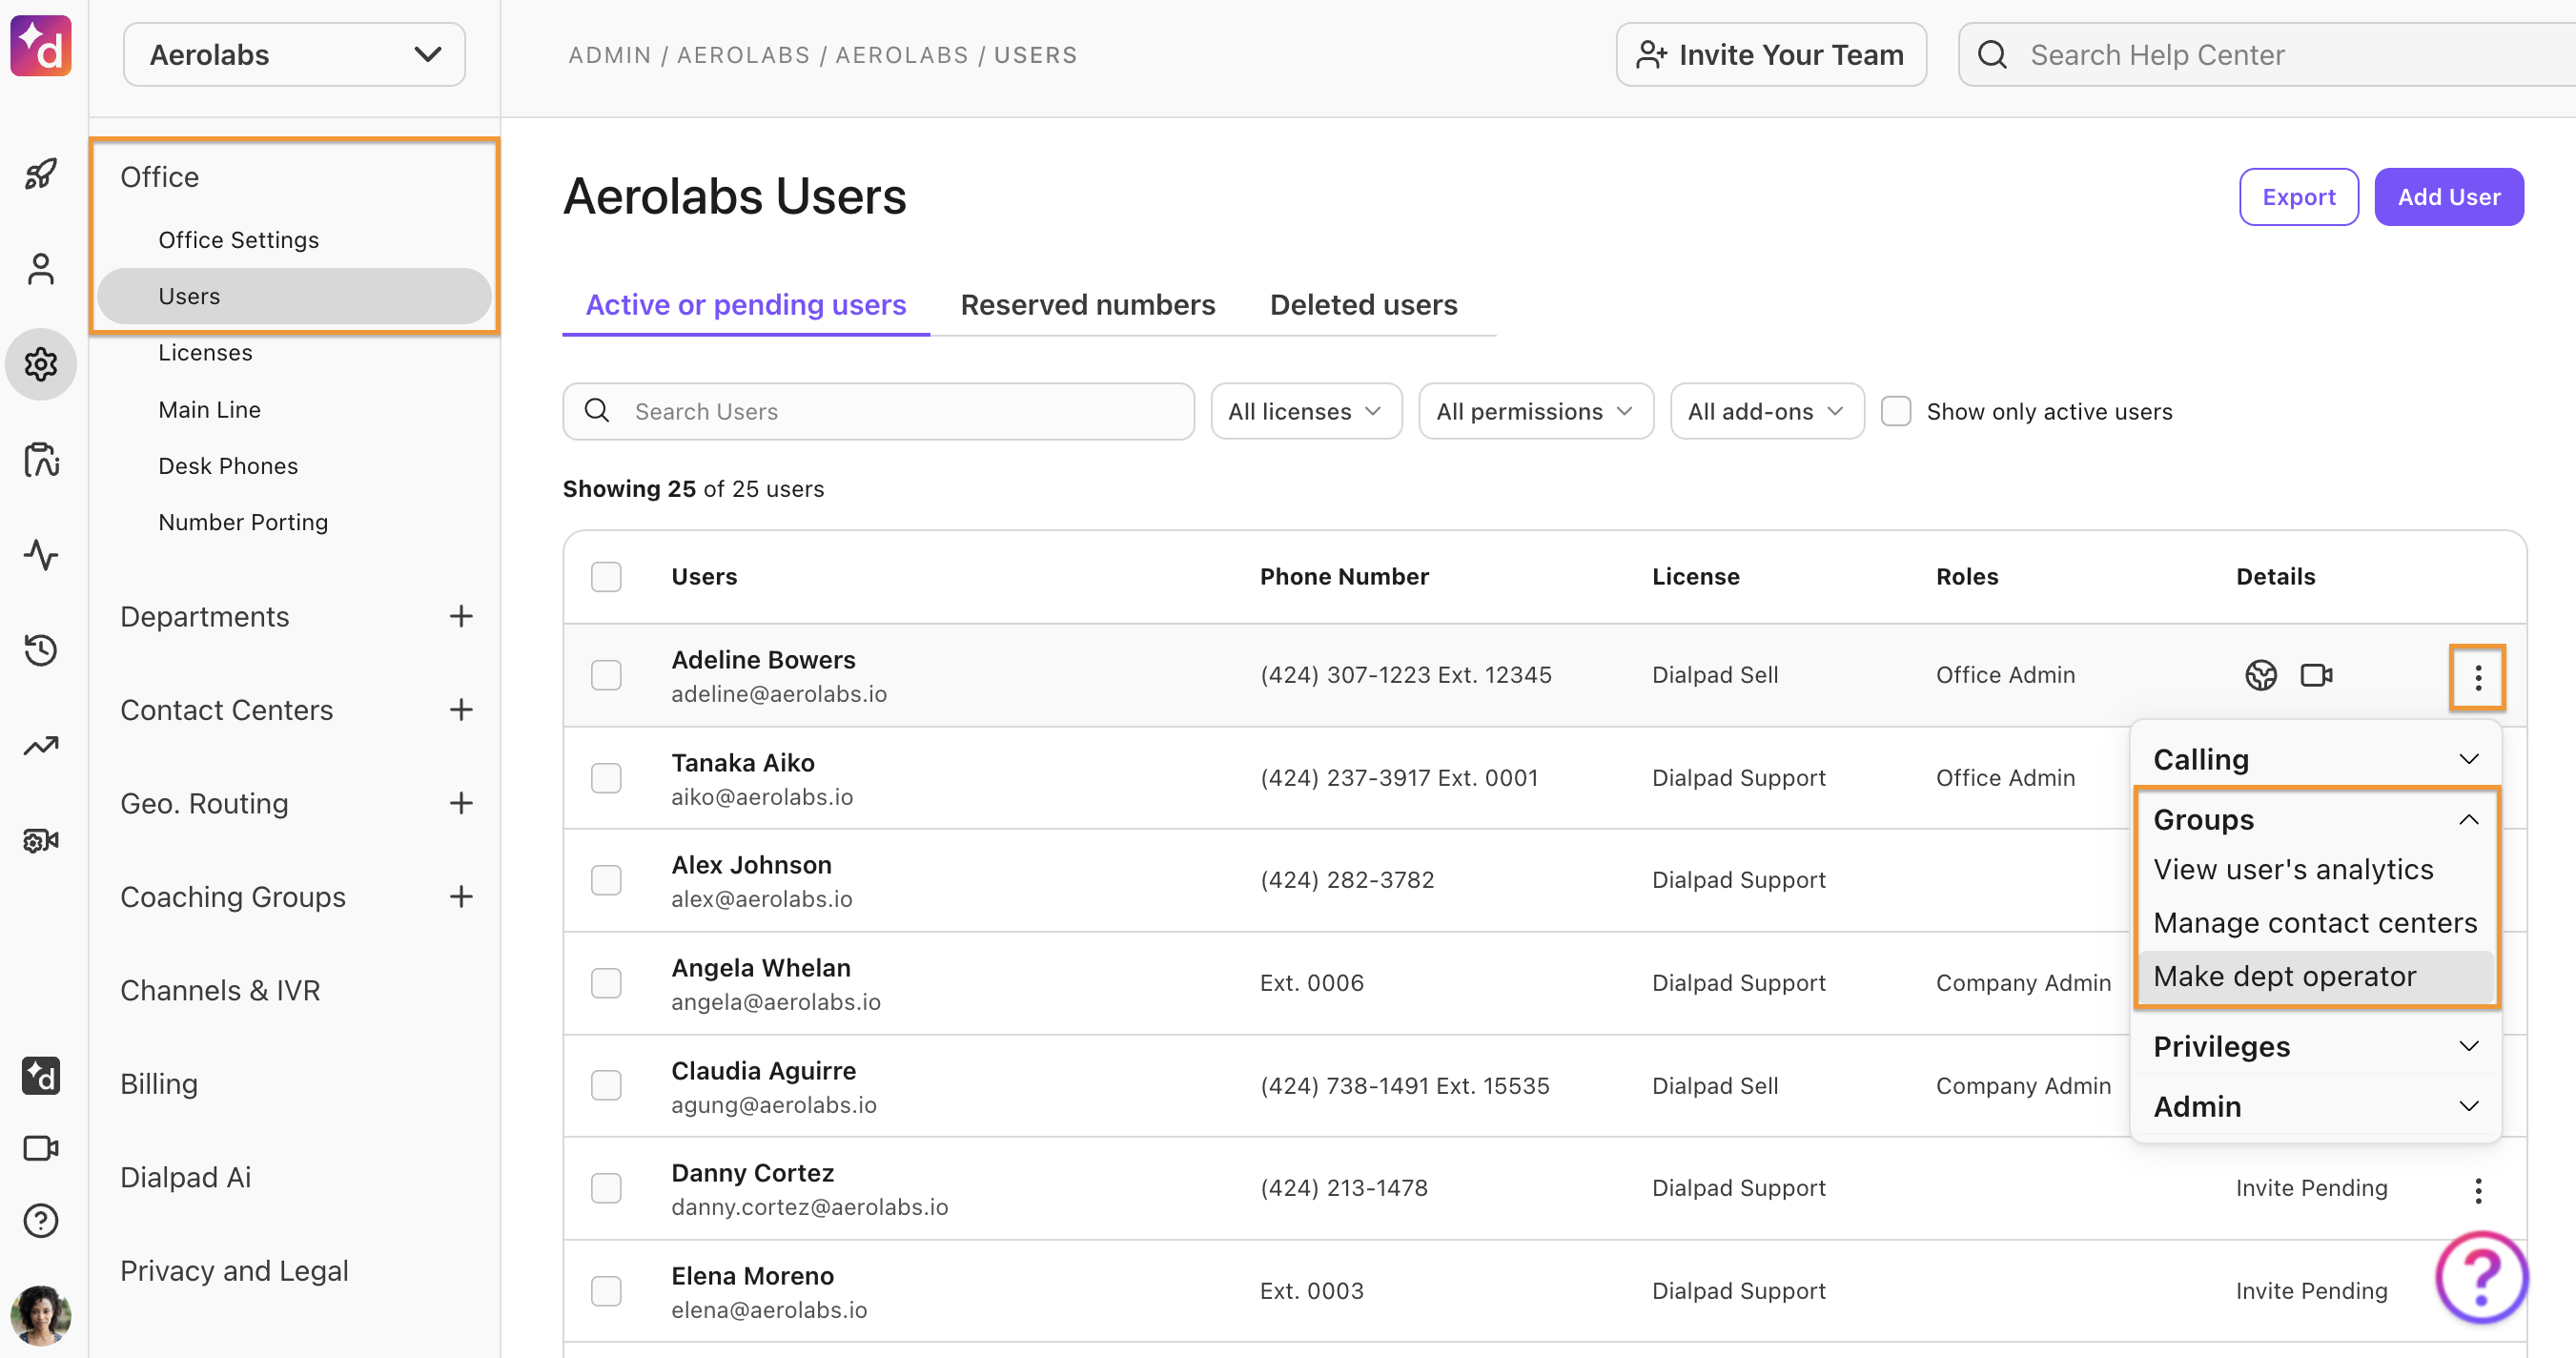Open the All licenses filter dropdown
The image size is (2576, 1358).
coord(1306,411)
